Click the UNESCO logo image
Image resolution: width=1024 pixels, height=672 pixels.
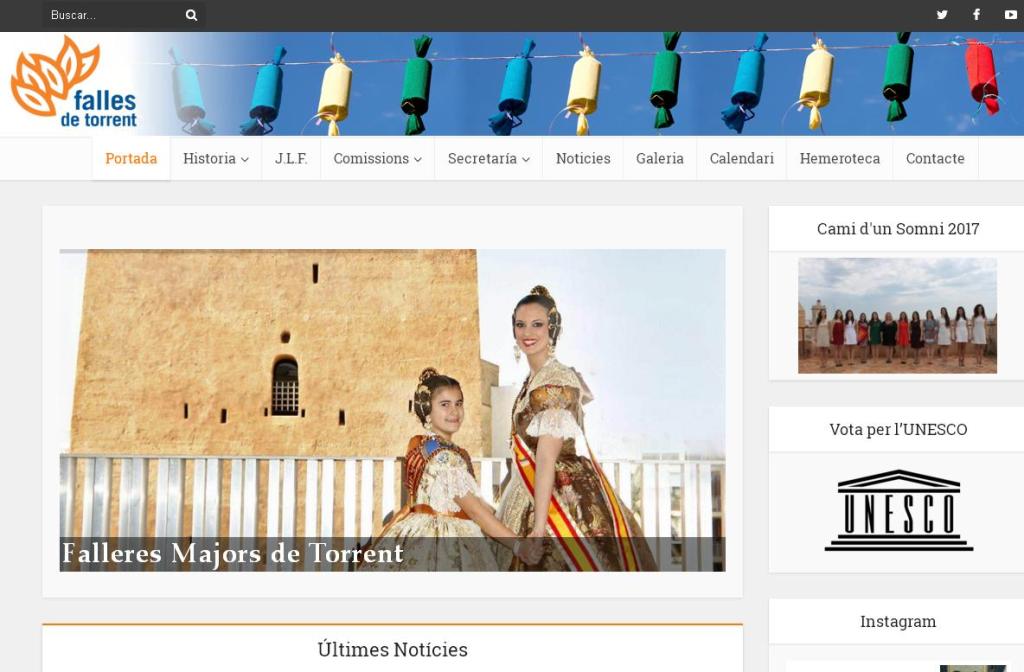pos(898,511)
